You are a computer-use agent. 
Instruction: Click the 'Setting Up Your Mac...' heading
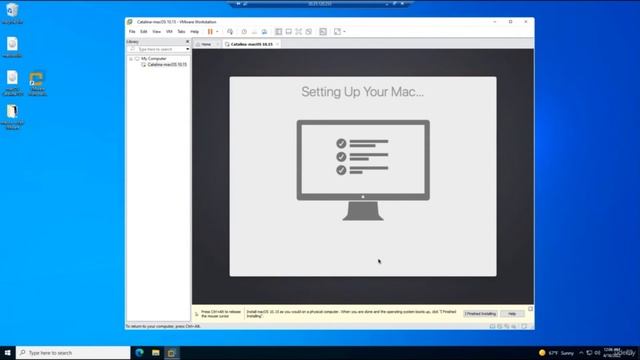pos(362,92)
